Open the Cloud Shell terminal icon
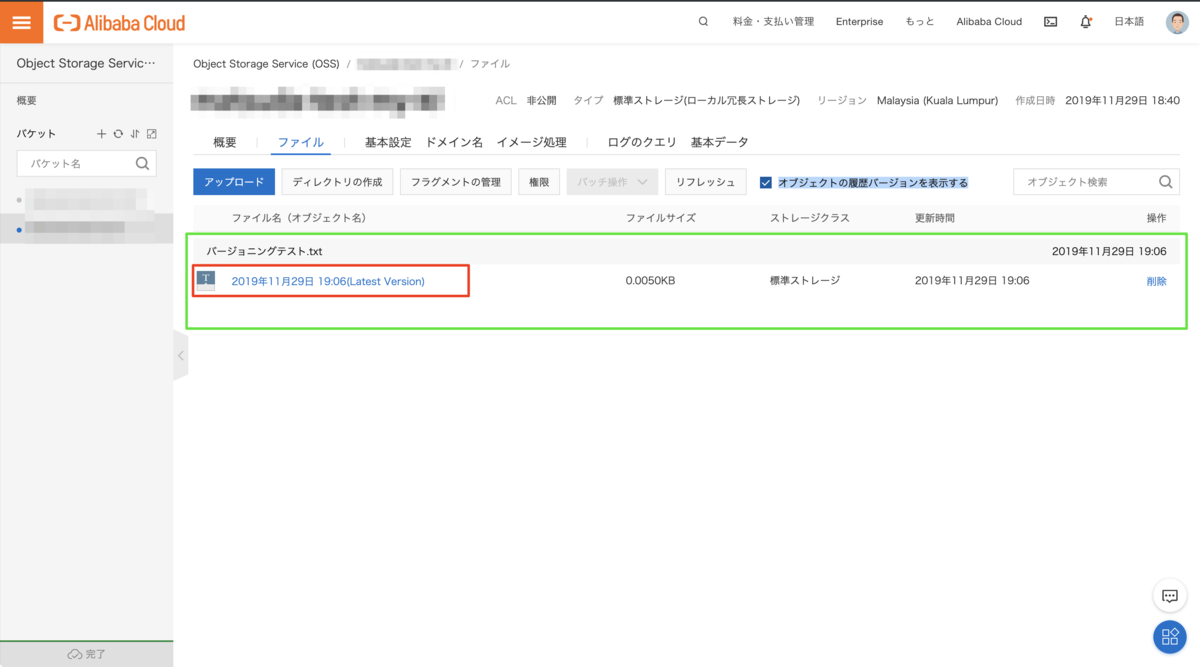 tap(1050, 21)
